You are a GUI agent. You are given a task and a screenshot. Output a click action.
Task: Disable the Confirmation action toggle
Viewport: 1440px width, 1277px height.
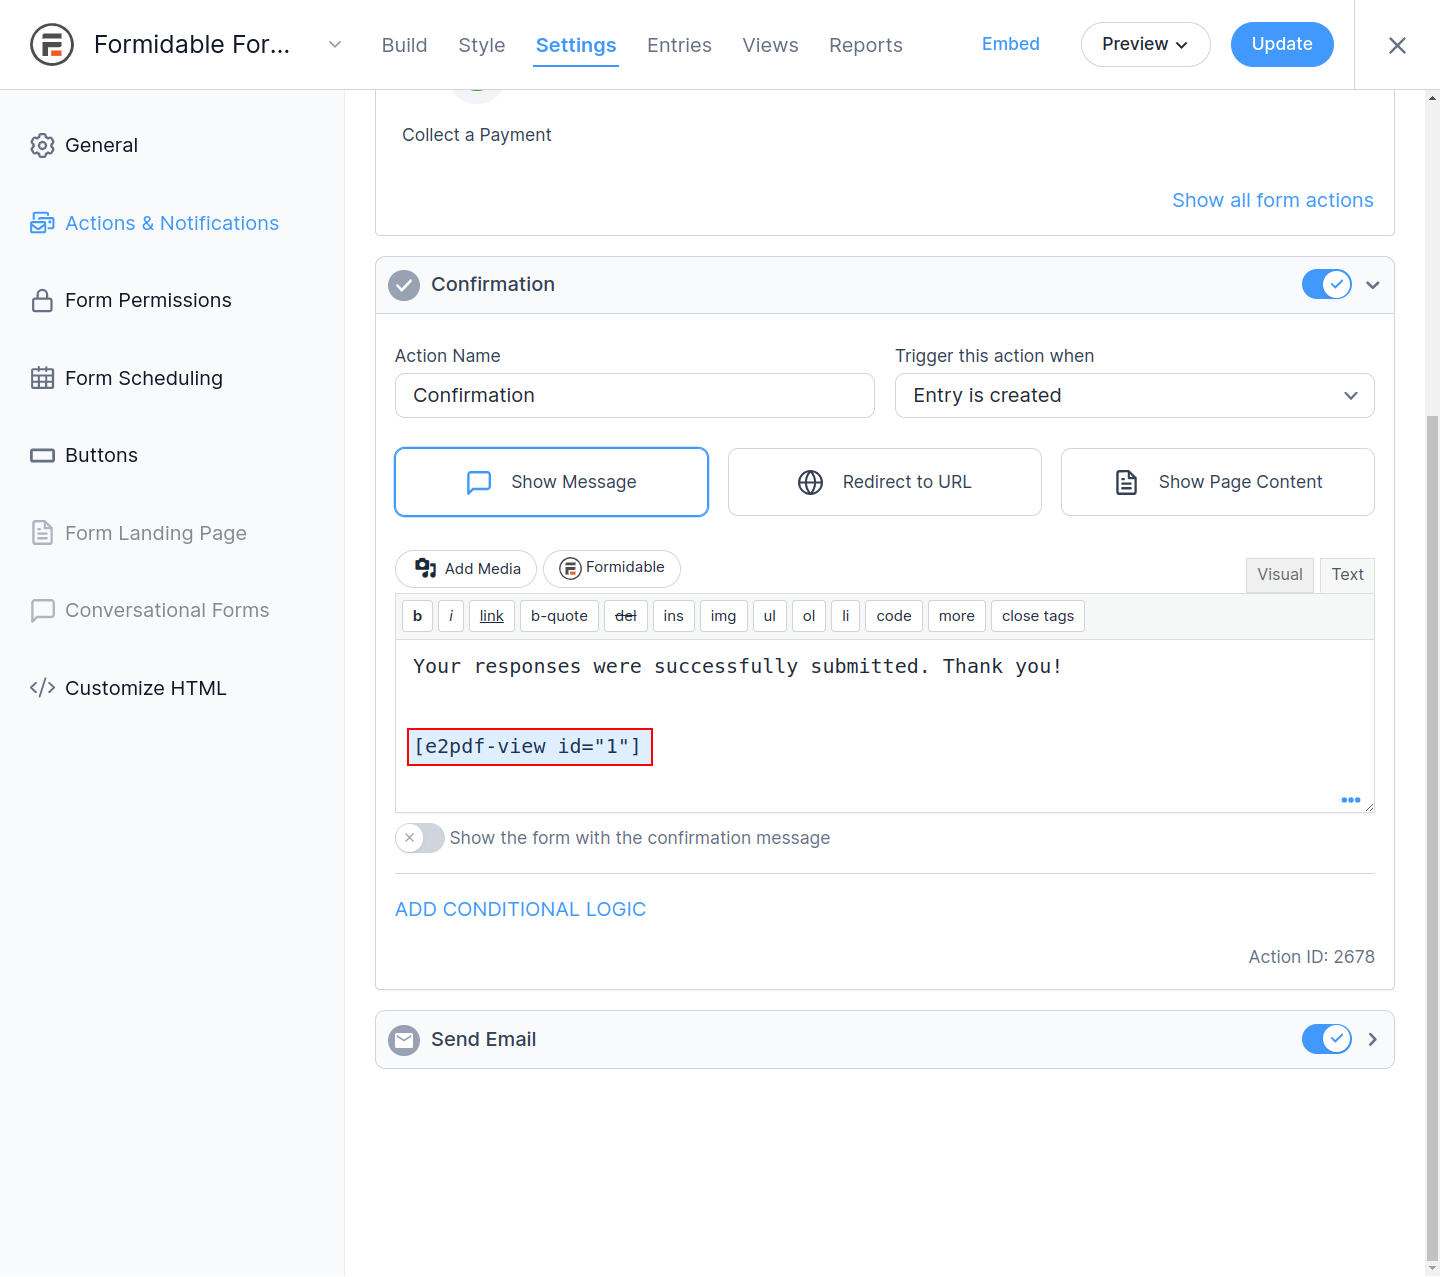1326,285
